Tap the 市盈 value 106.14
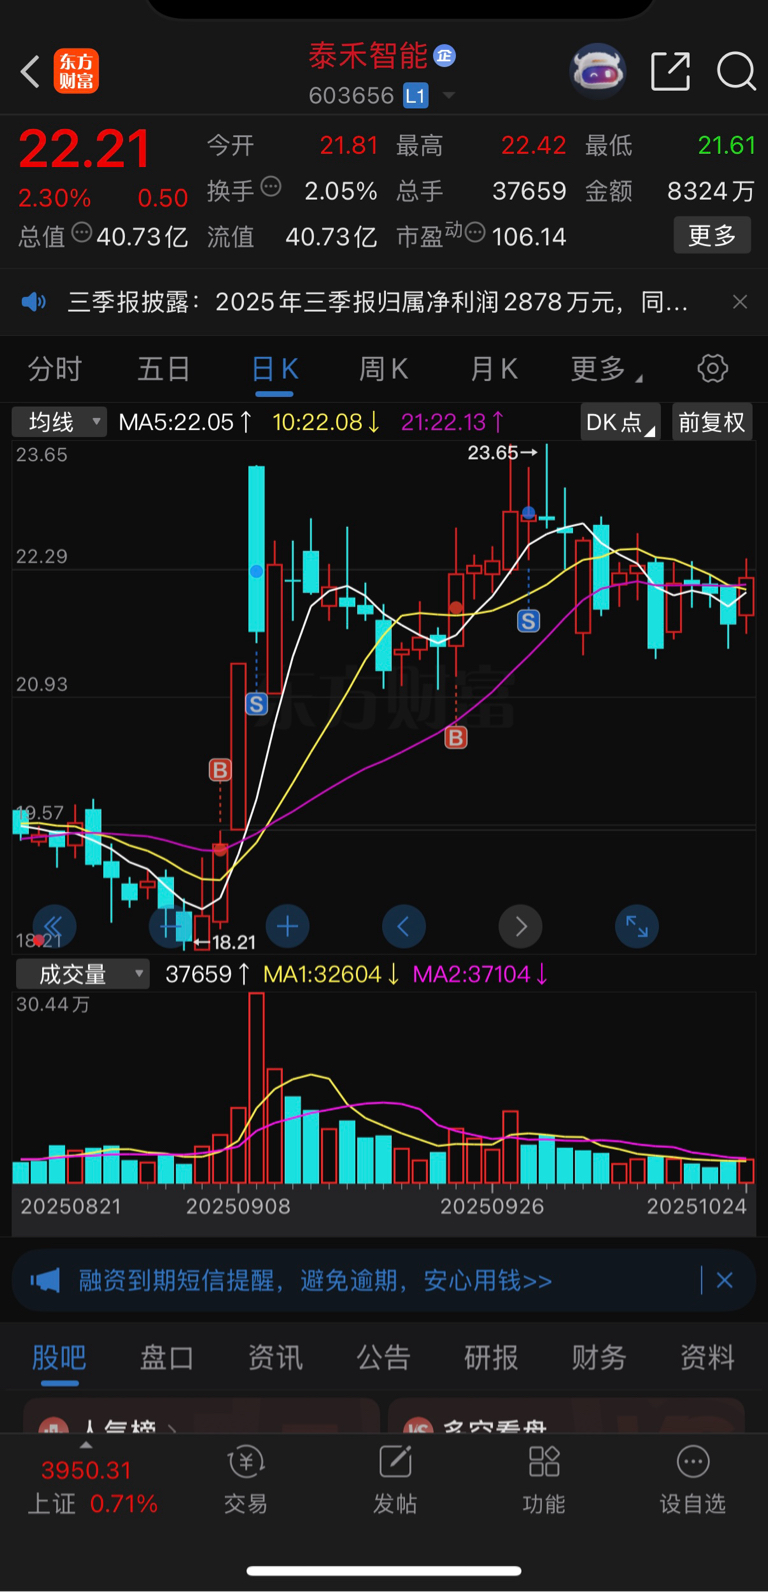This screenshot has height=1592, width=768. pyautogui.click(x=529, y=237)
